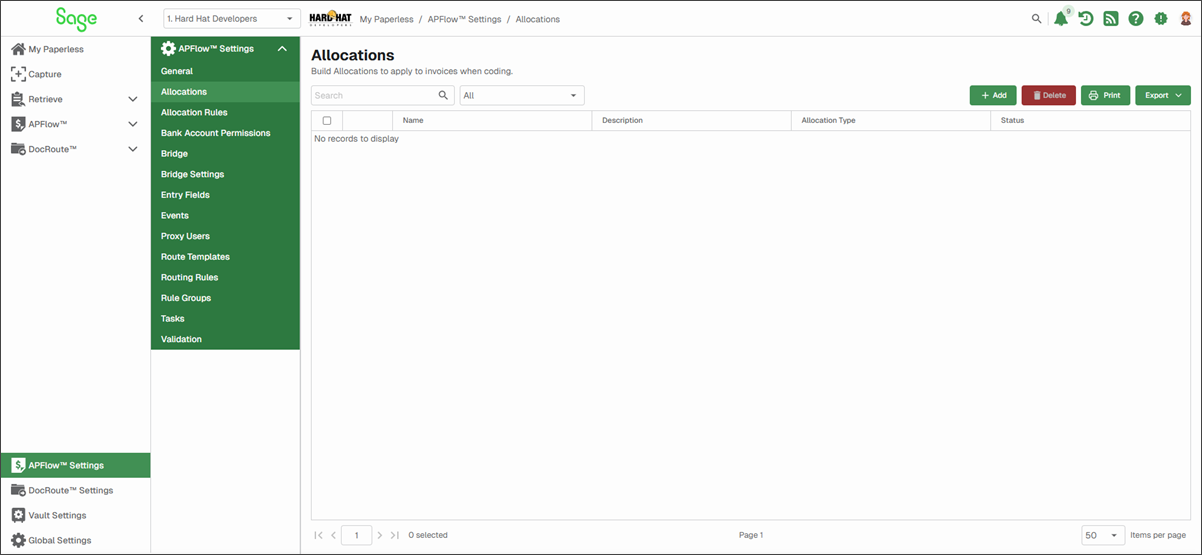Click the alert badge icon in header

[x=1161, y=18]
